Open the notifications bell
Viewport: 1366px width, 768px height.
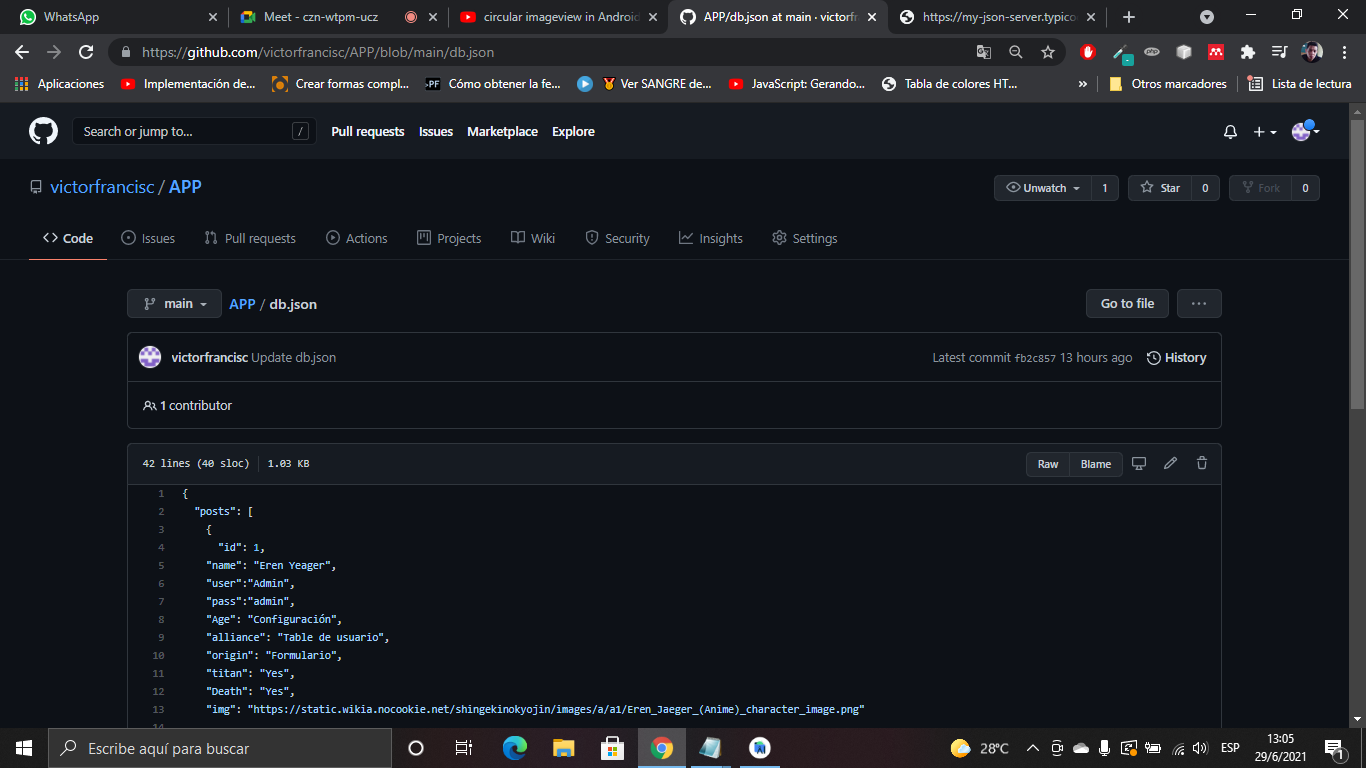pyautogui.click(x=1230, y=132)
